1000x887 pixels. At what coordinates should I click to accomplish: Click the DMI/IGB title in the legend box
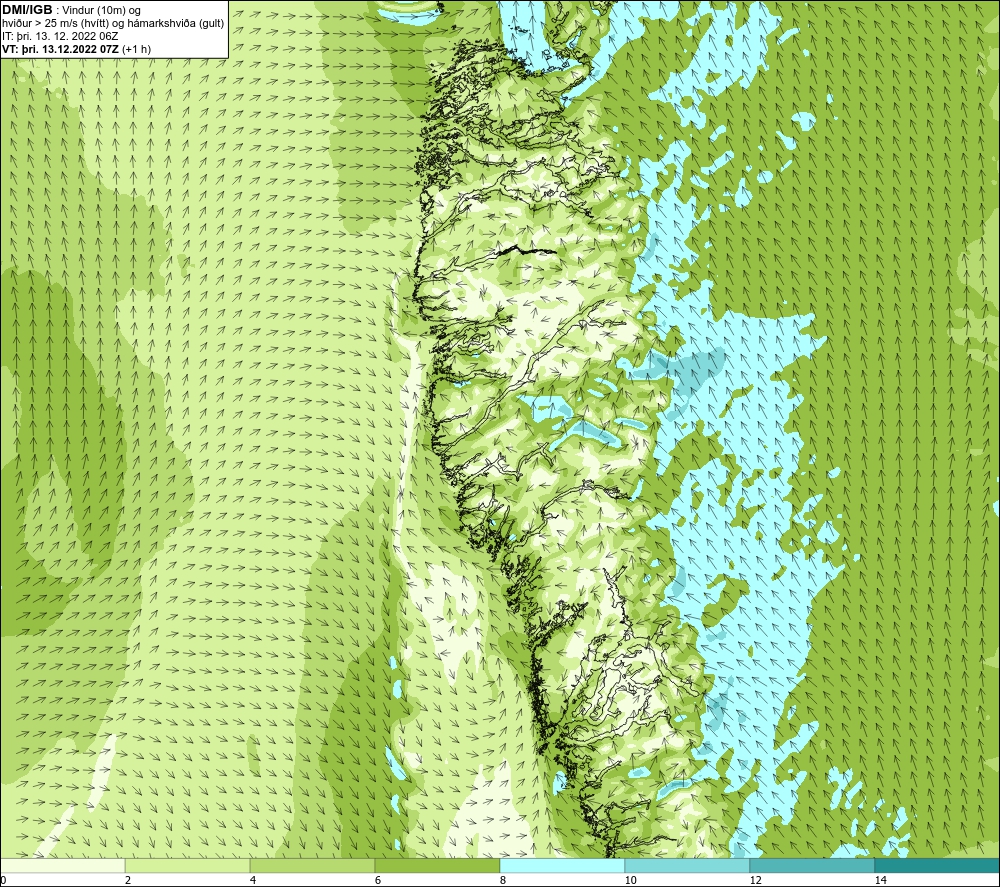pyautogui.click(x=27, y=10)
